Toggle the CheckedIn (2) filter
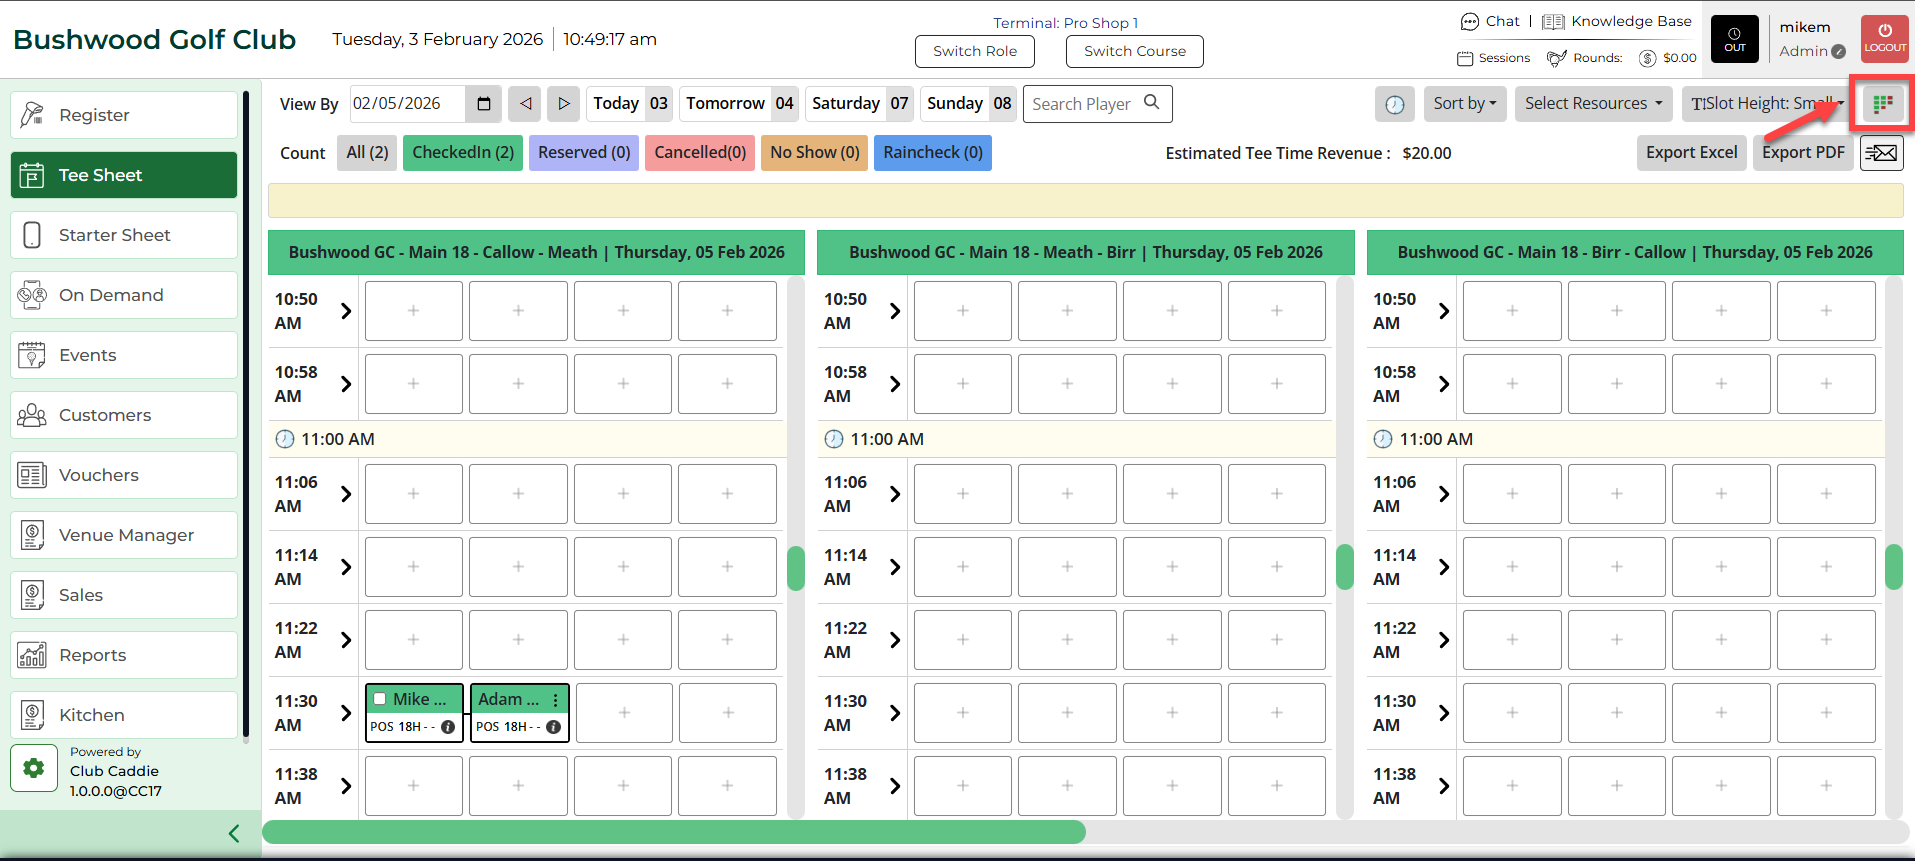Image resolution: width=1915 pixels, height=861 pixels. pos(462,153)
